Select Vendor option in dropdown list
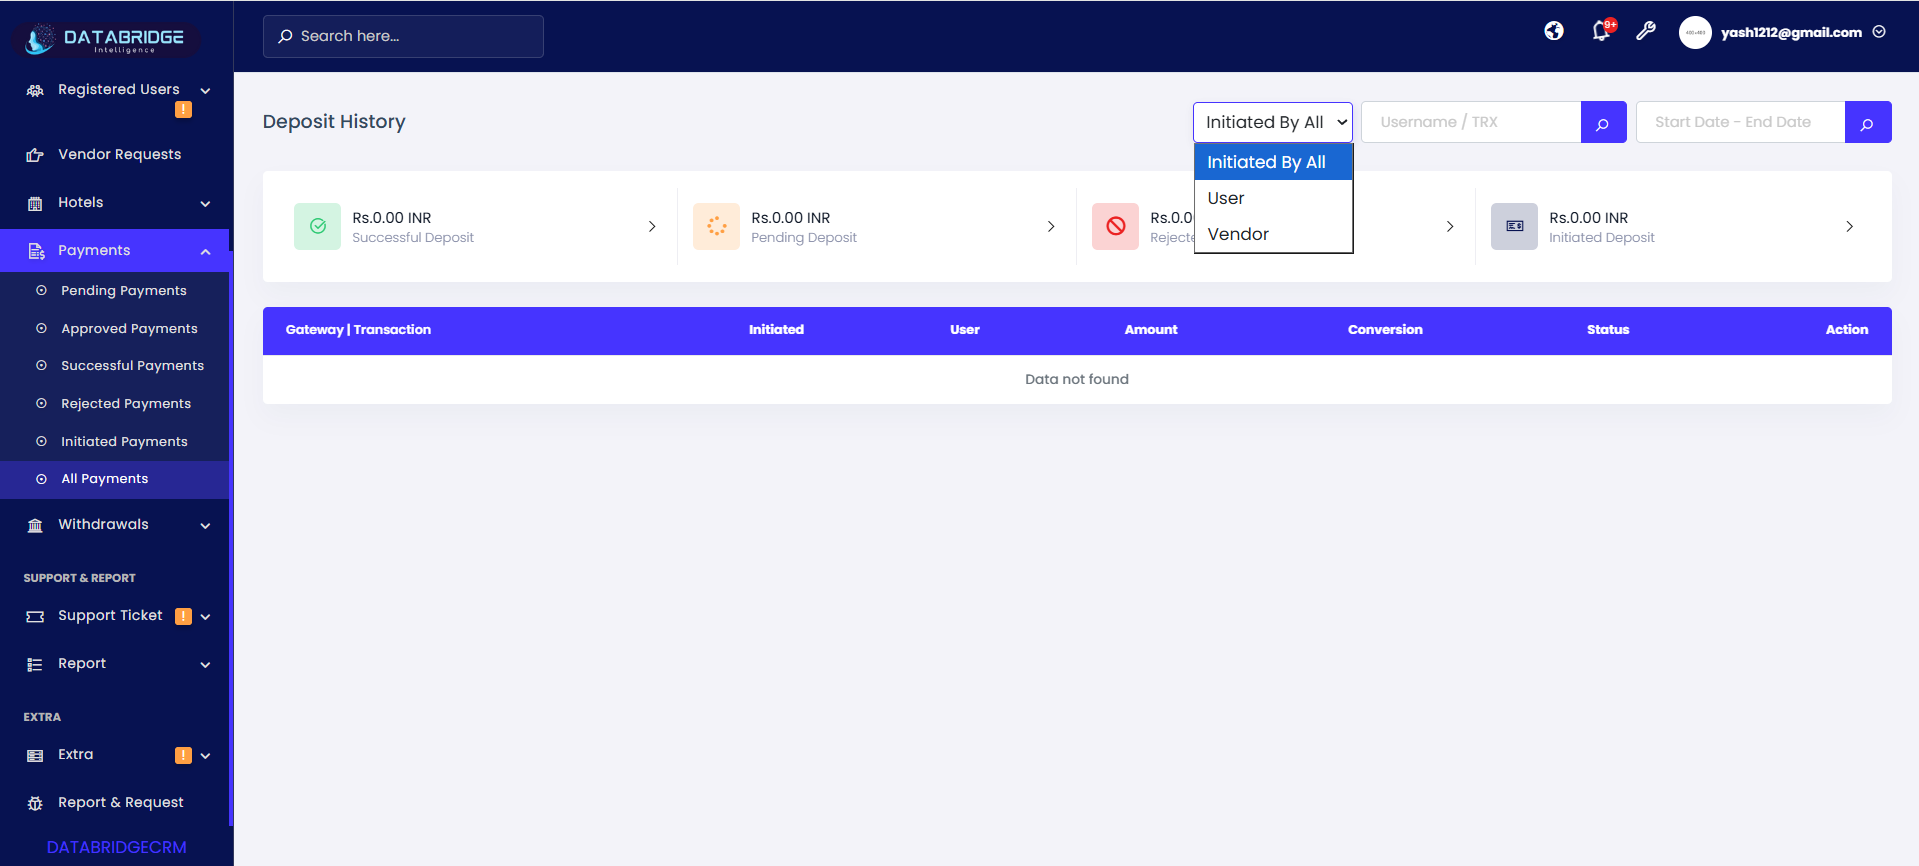Image resolution: width=1919 pixels, height=866 pixels. (x=1273, y=234)
